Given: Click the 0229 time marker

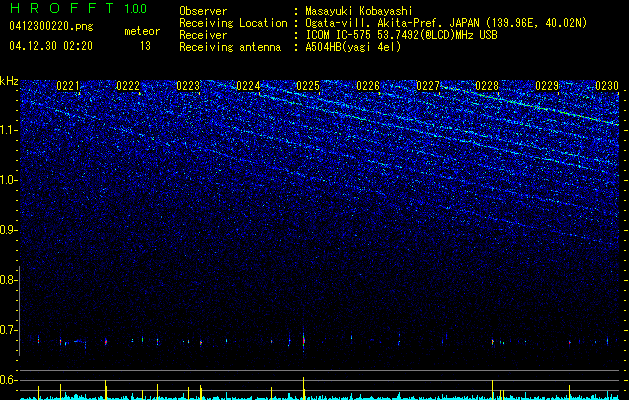Looking at the screenshot, I should tap(547, 86).
